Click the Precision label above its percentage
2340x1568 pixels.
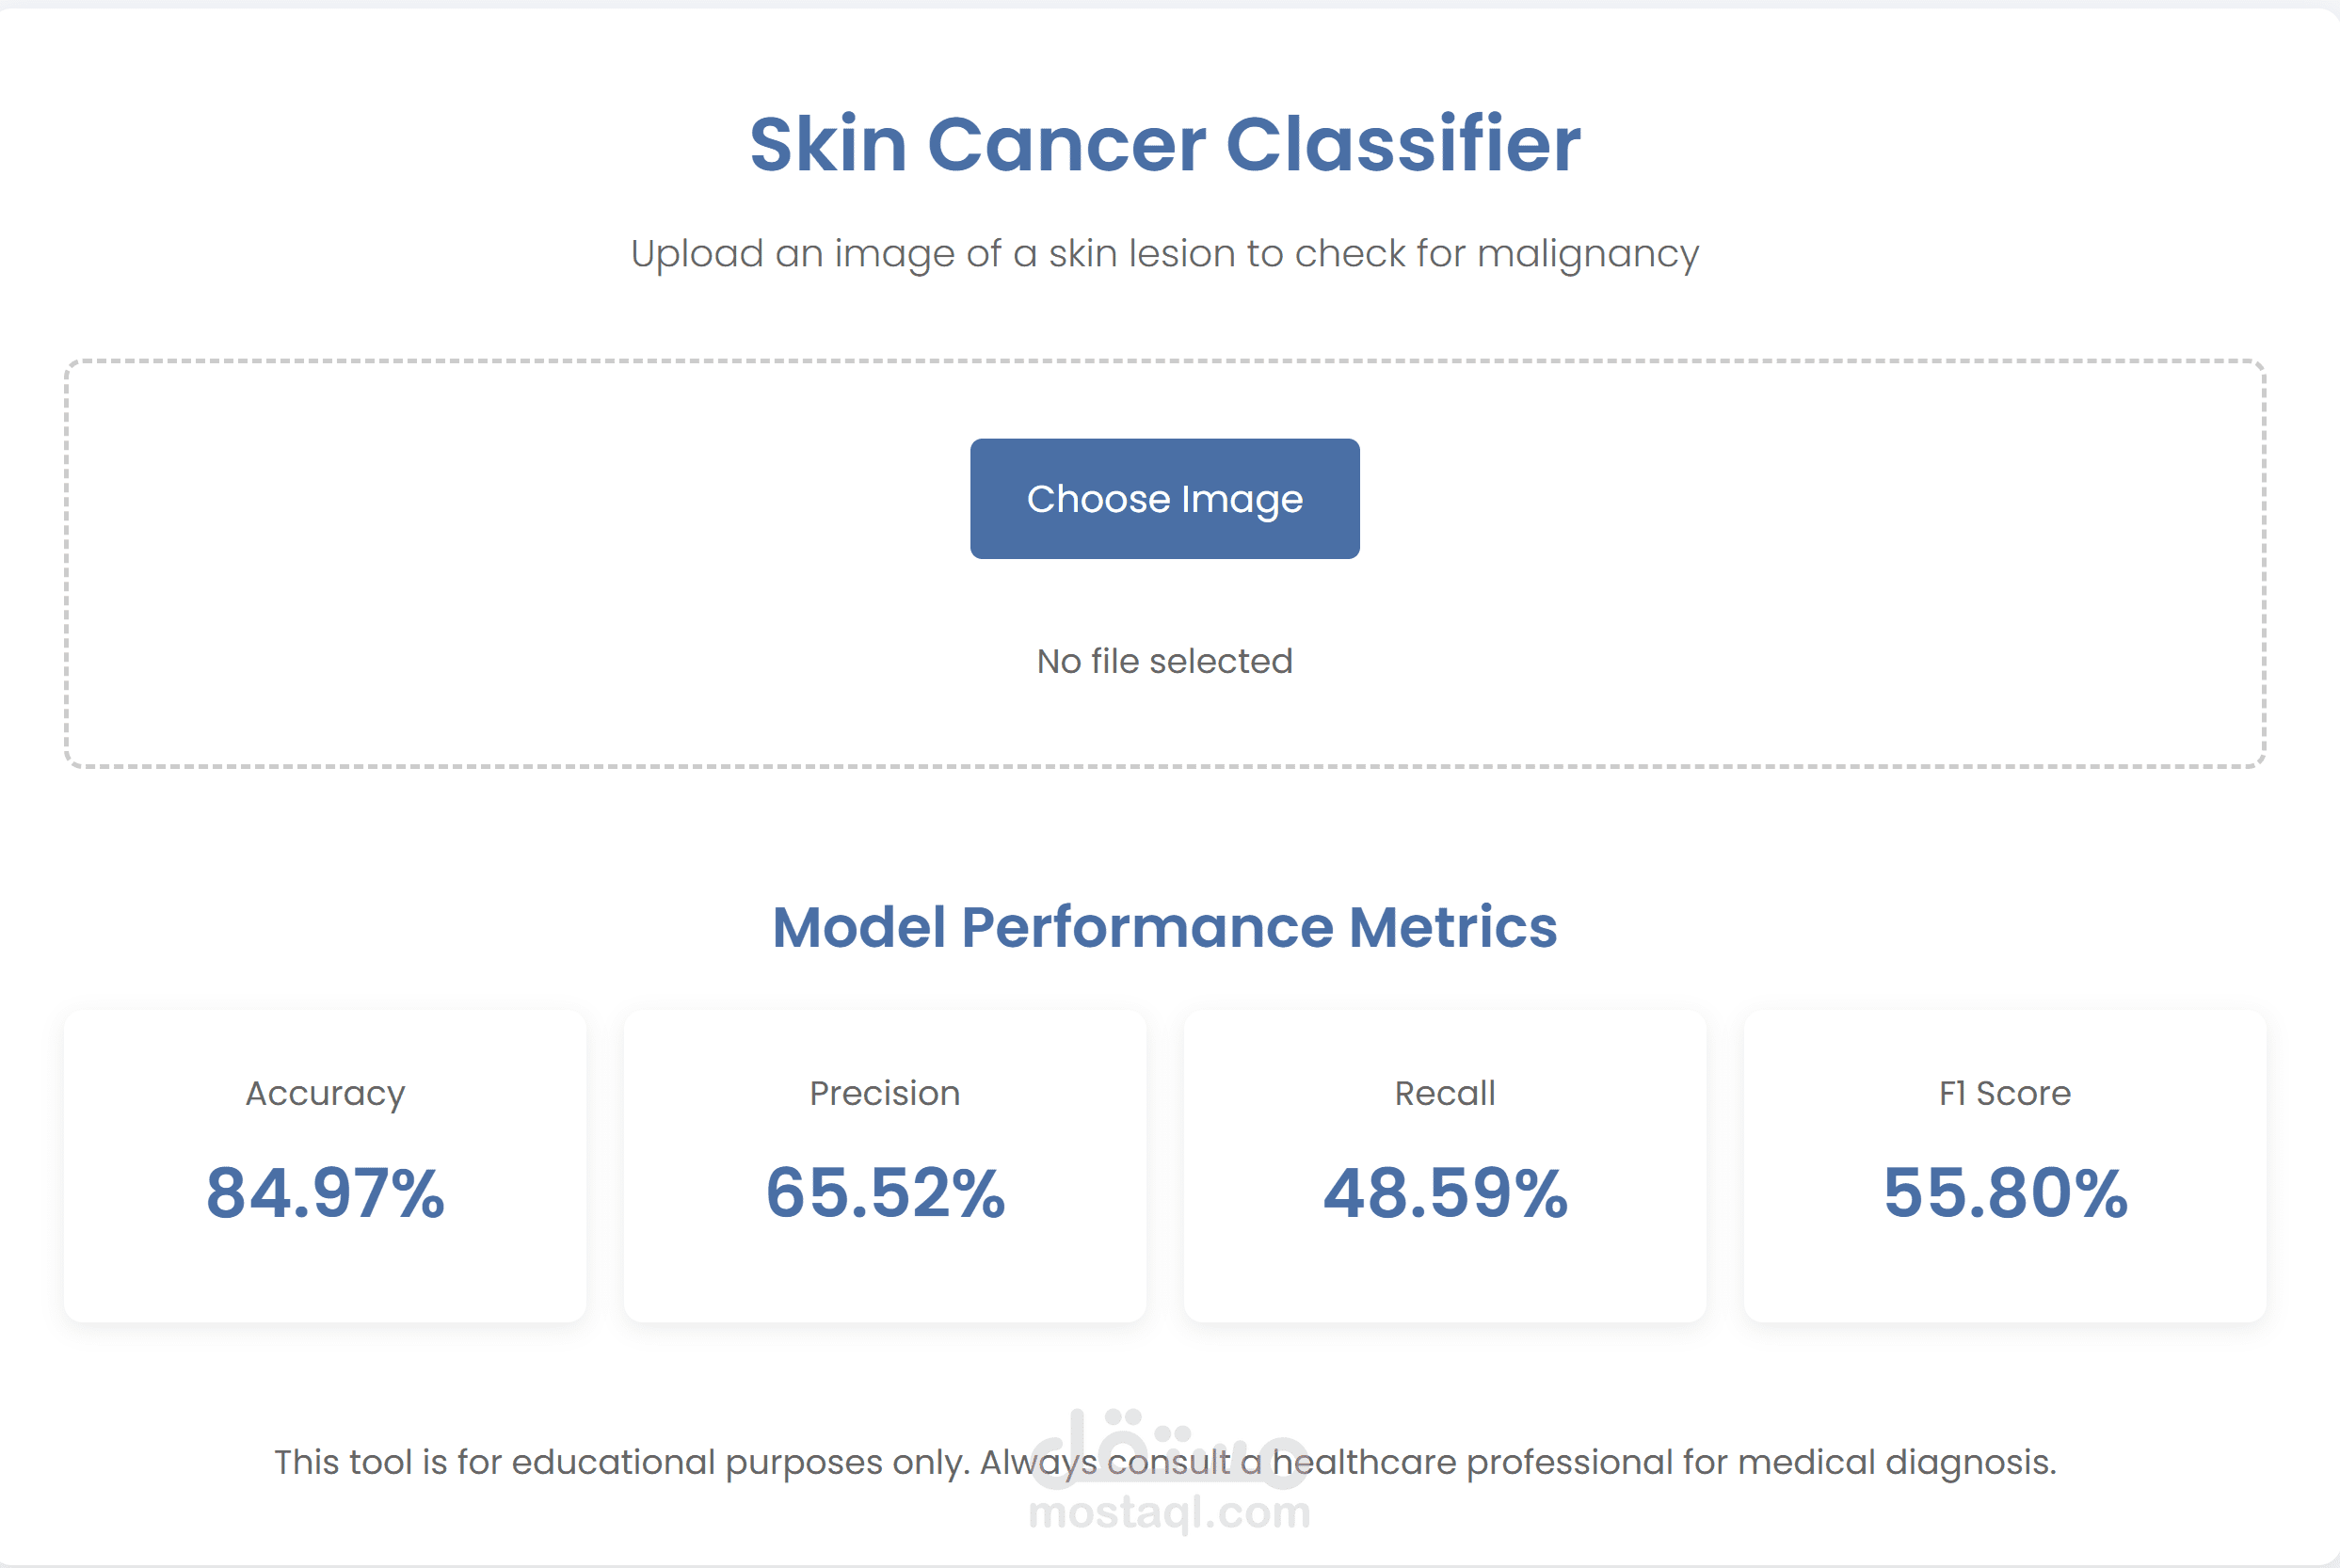pos(884,1093)
